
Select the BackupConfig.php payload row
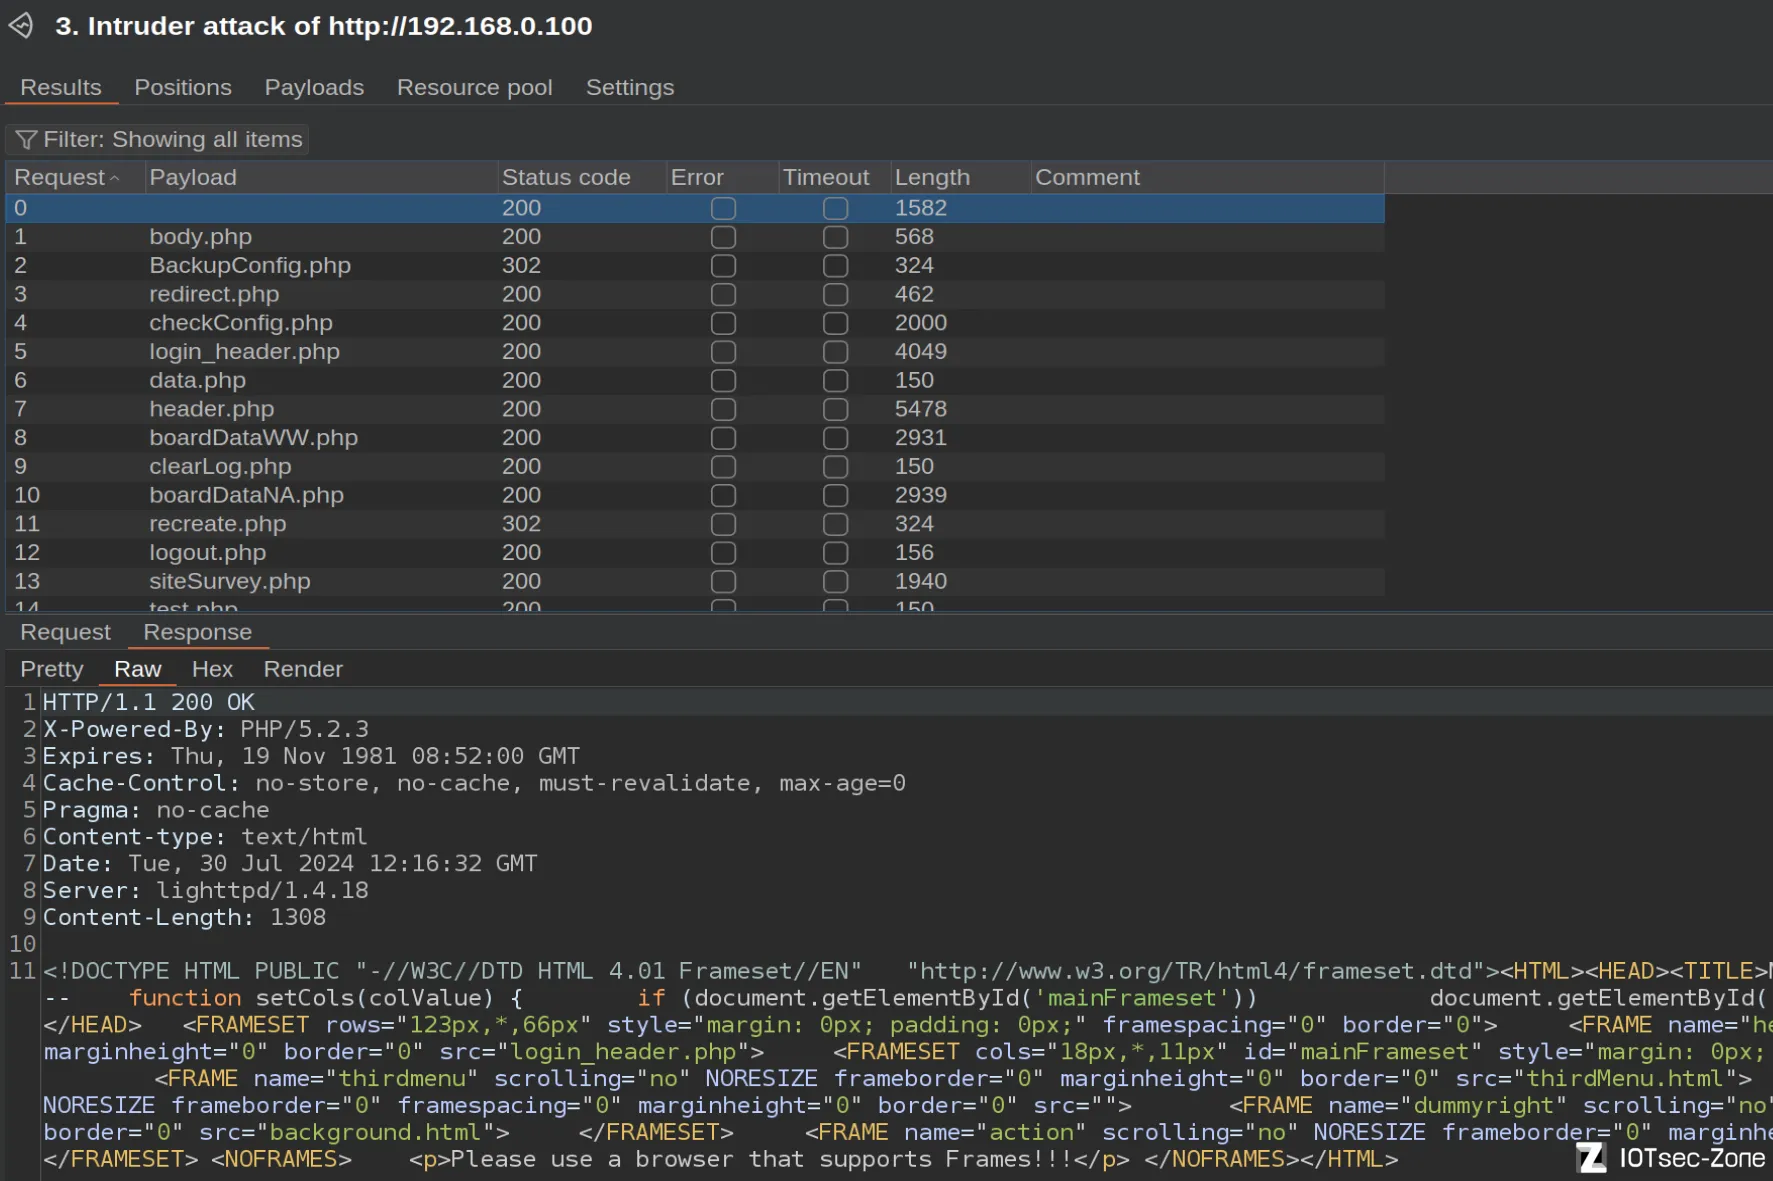(695, 266)
